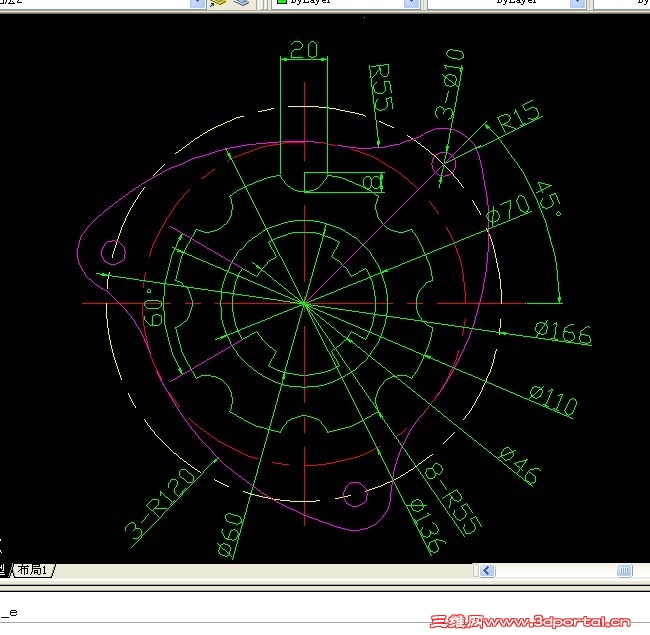The image size is (650, 635).
Task: Select the small 8 dimension in slot
Action: coord(371,183)
